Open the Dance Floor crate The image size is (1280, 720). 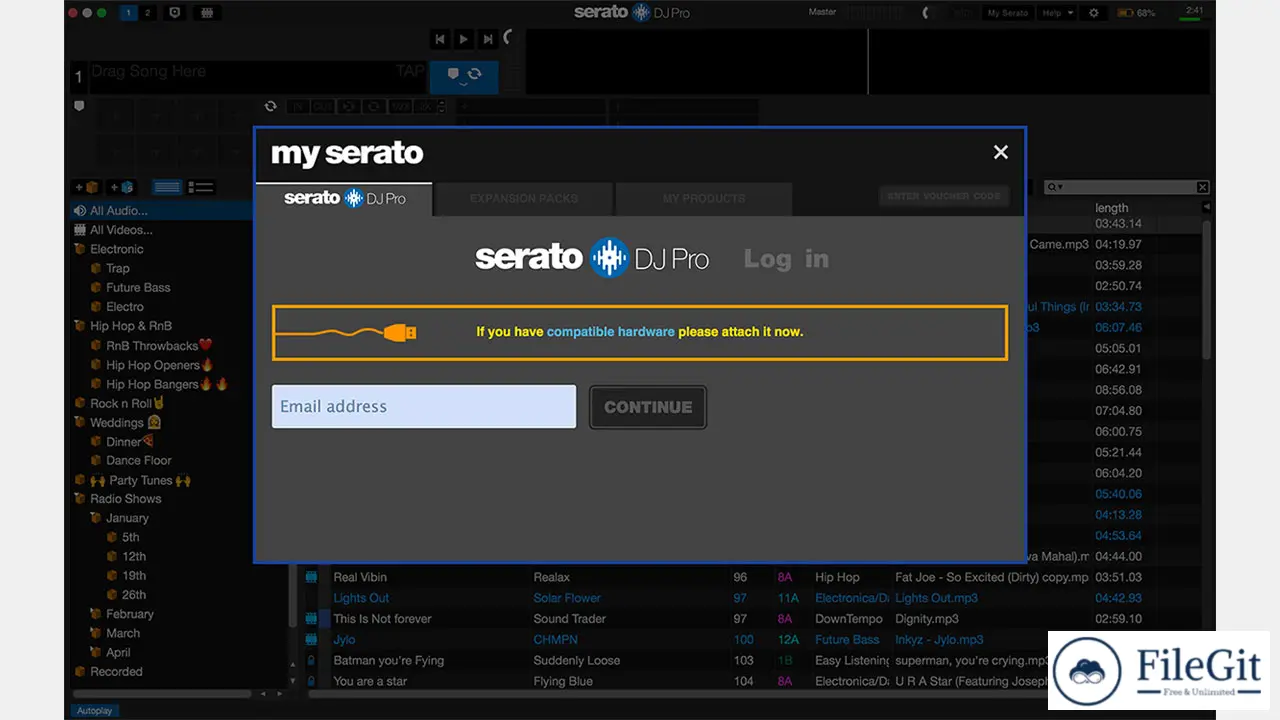(139, 460)
